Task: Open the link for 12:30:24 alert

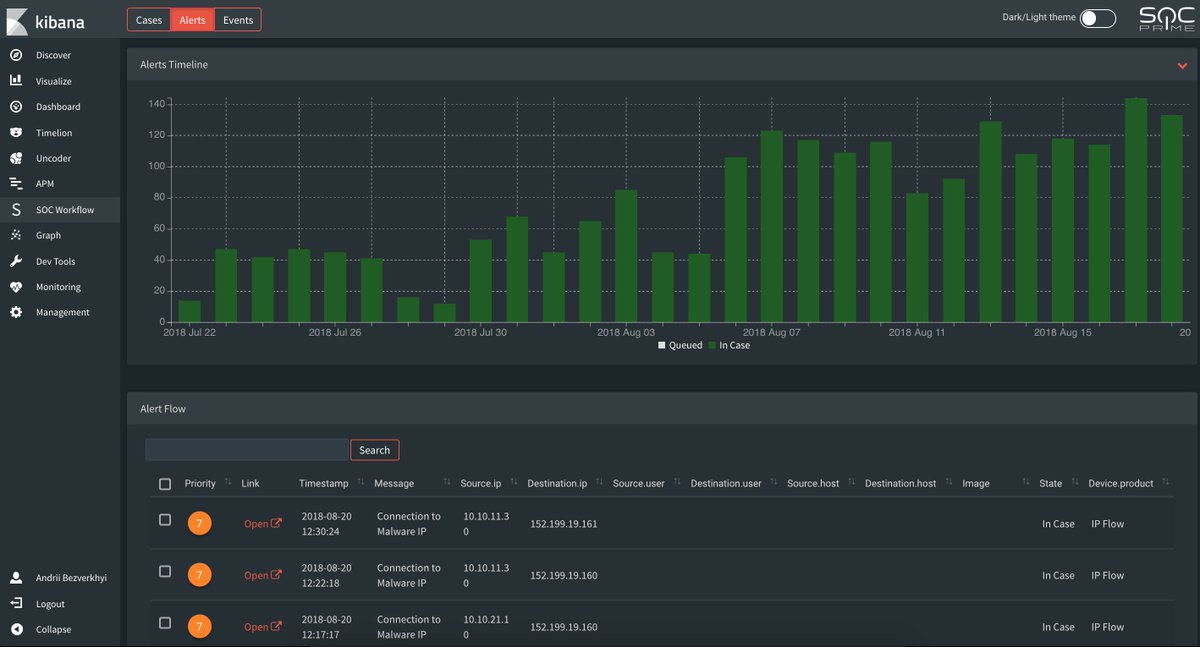Action: pos(263,523)
